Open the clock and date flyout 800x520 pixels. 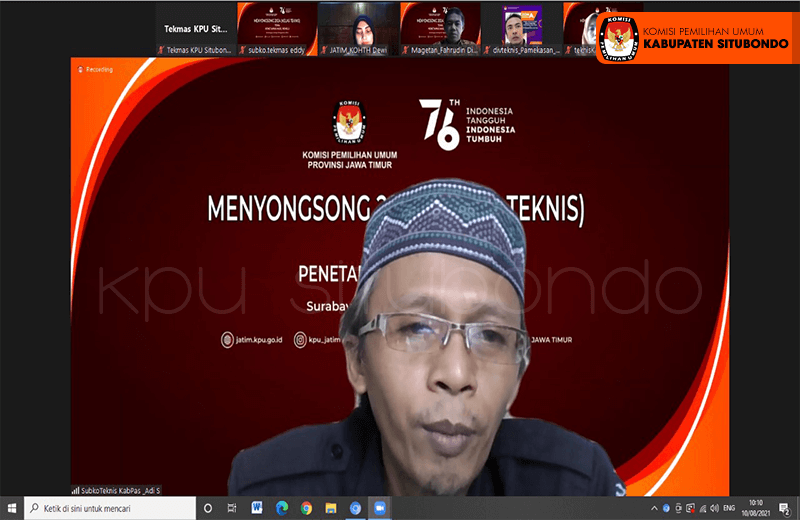(761, 508)
